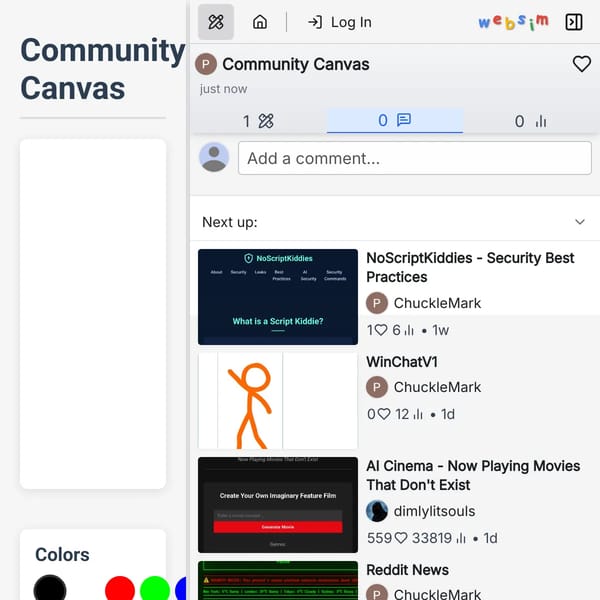Pick the black color swatch
600x600 pixels.
point(50,588)
